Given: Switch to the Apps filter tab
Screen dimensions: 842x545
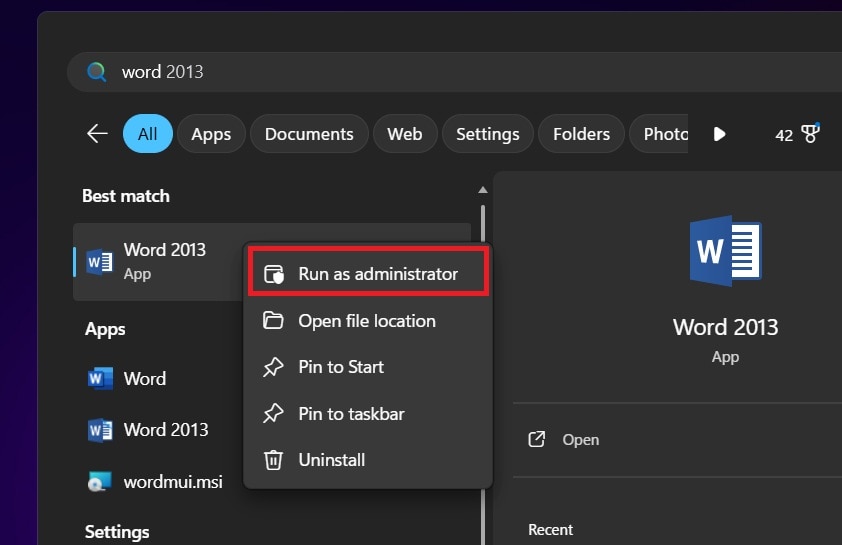Looking at the screenshot, I should pos(211,134).
